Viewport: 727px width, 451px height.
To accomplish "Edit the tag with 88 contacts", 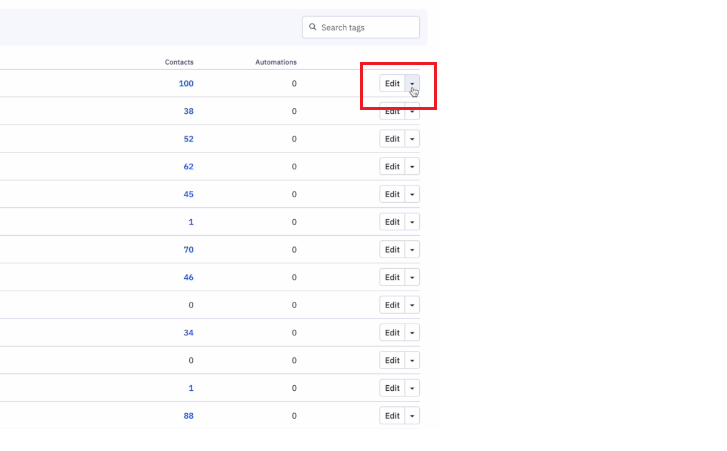I will click(392, 416).
